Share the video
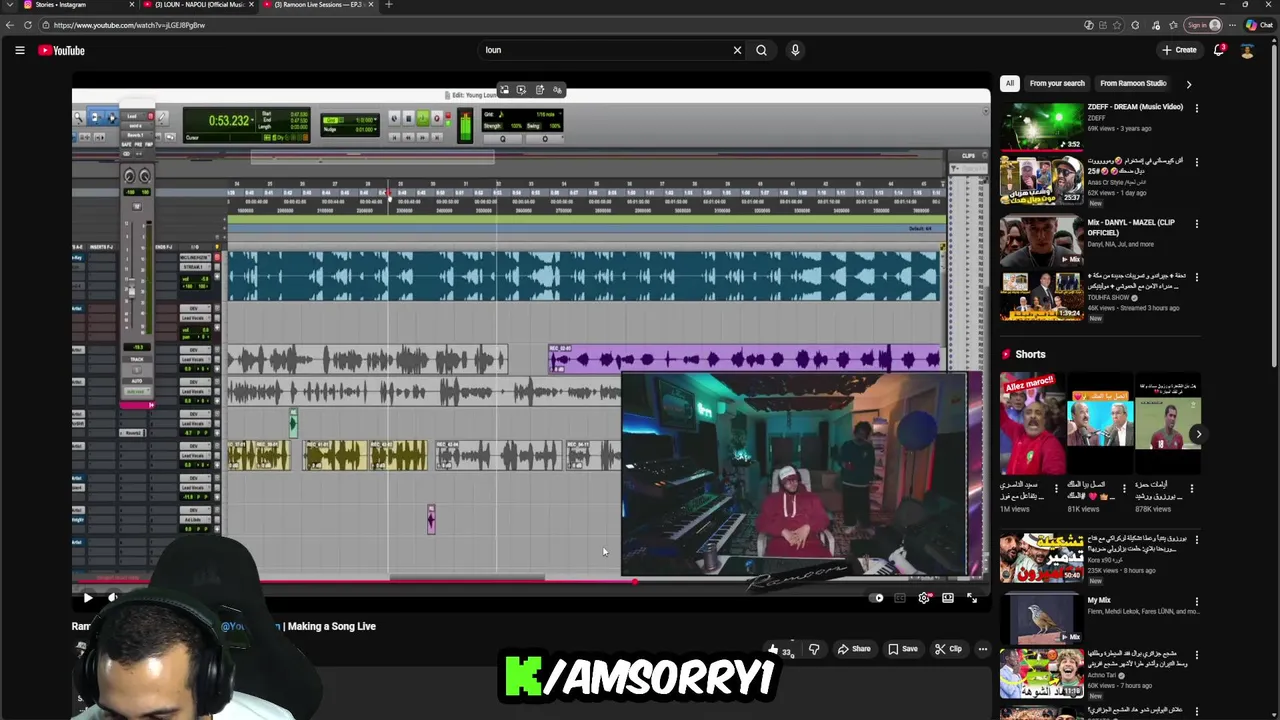This screenshot has height=720, width=1280. click(x=854, y=649)
